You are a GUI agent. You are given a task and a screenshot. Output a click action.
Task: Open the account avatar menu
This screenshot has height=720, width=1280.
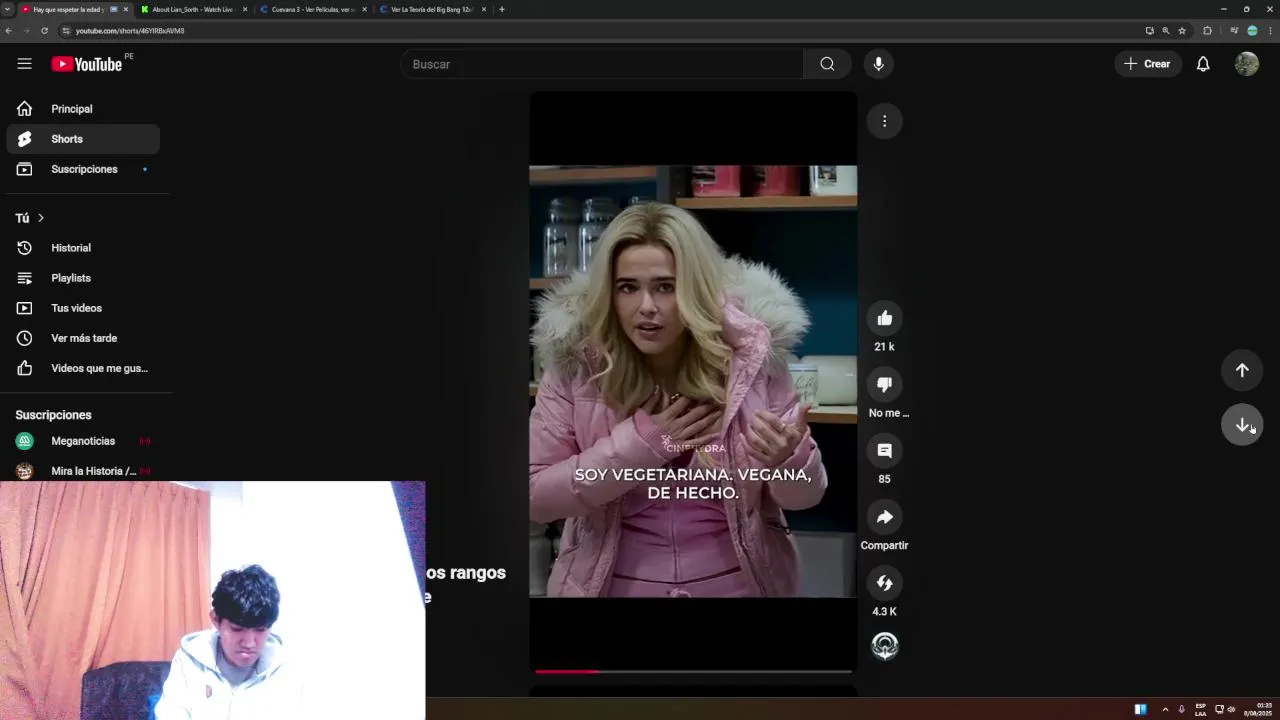click(x=1247, y=64)
